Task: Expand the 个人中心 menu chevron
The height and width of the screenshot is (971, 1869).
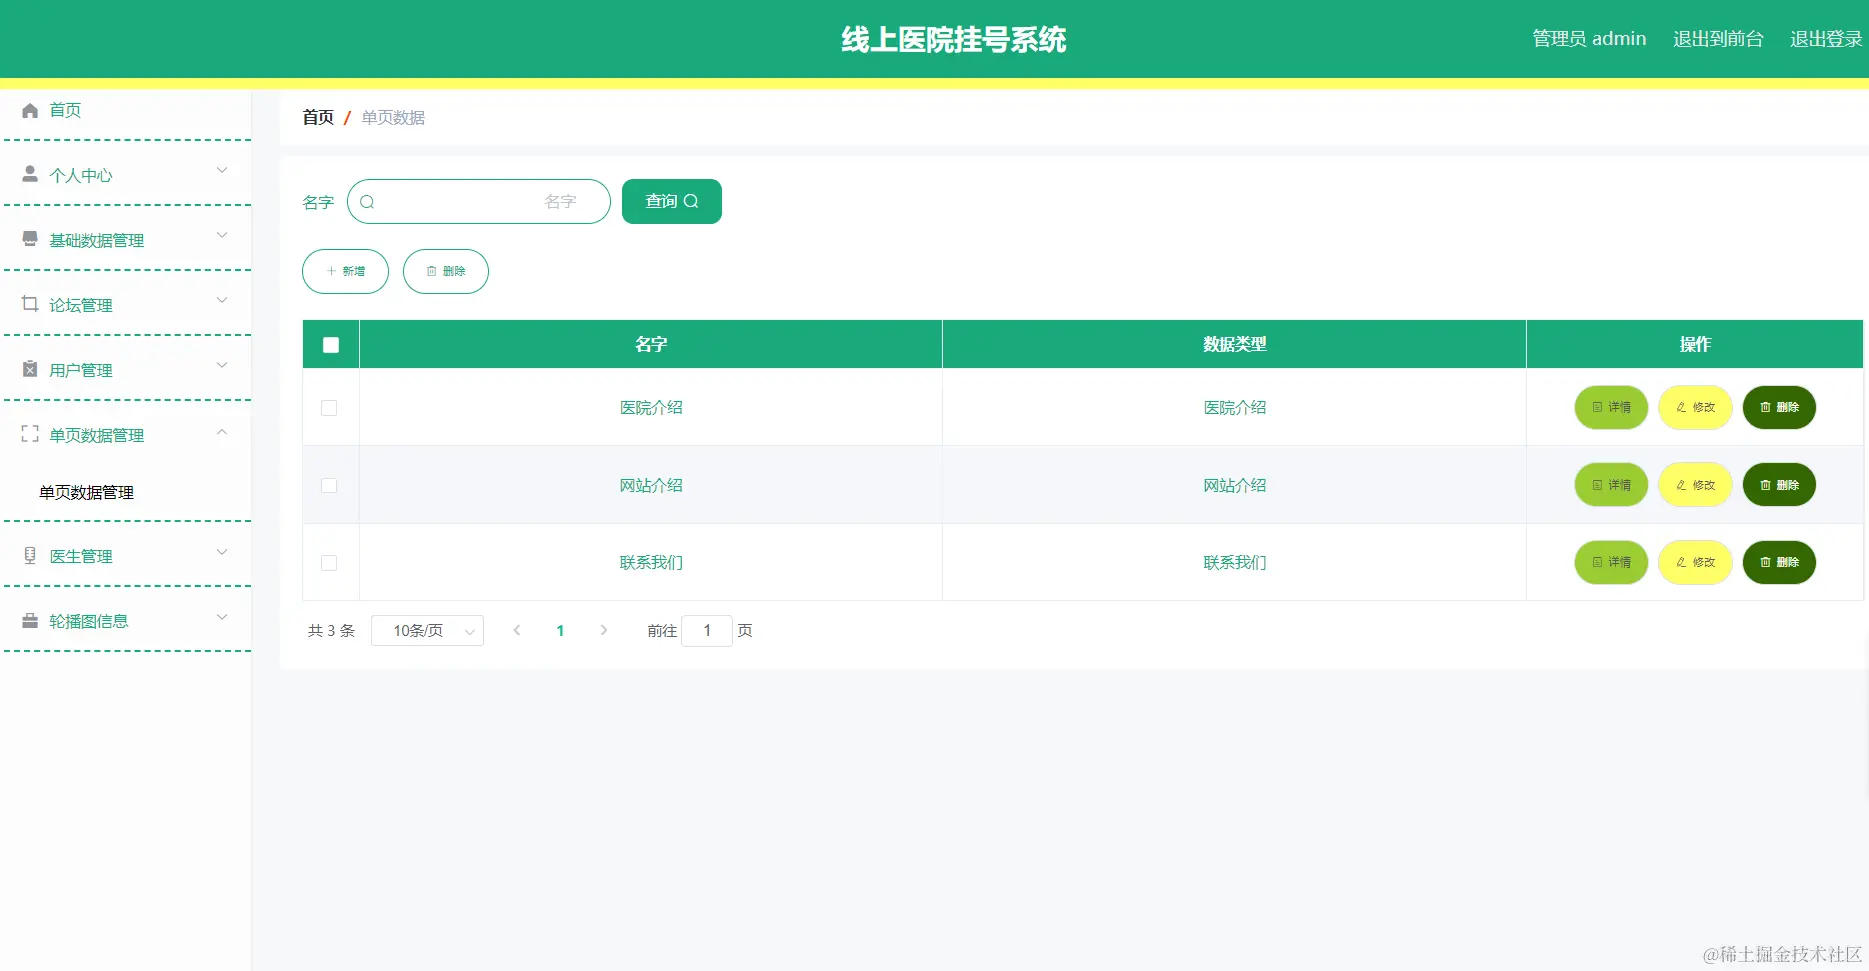Action: tap(222, 171)
